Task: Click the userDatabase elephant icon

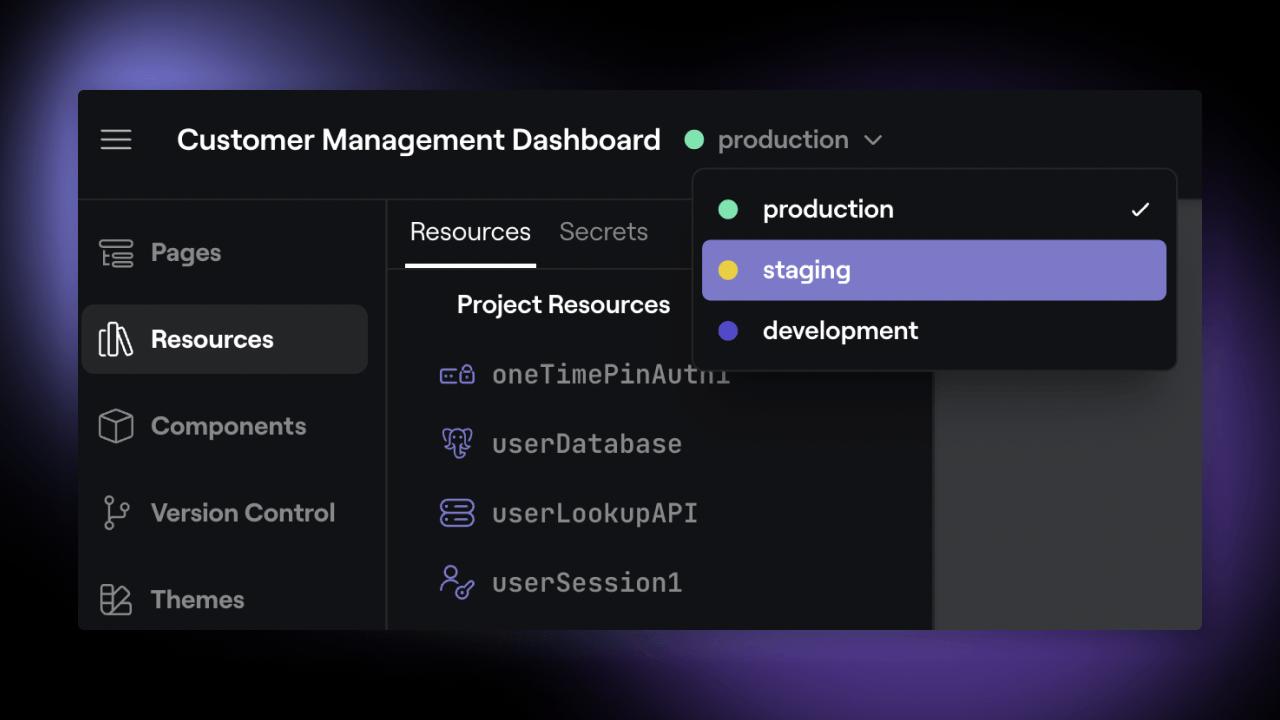Action: point(457,443)
